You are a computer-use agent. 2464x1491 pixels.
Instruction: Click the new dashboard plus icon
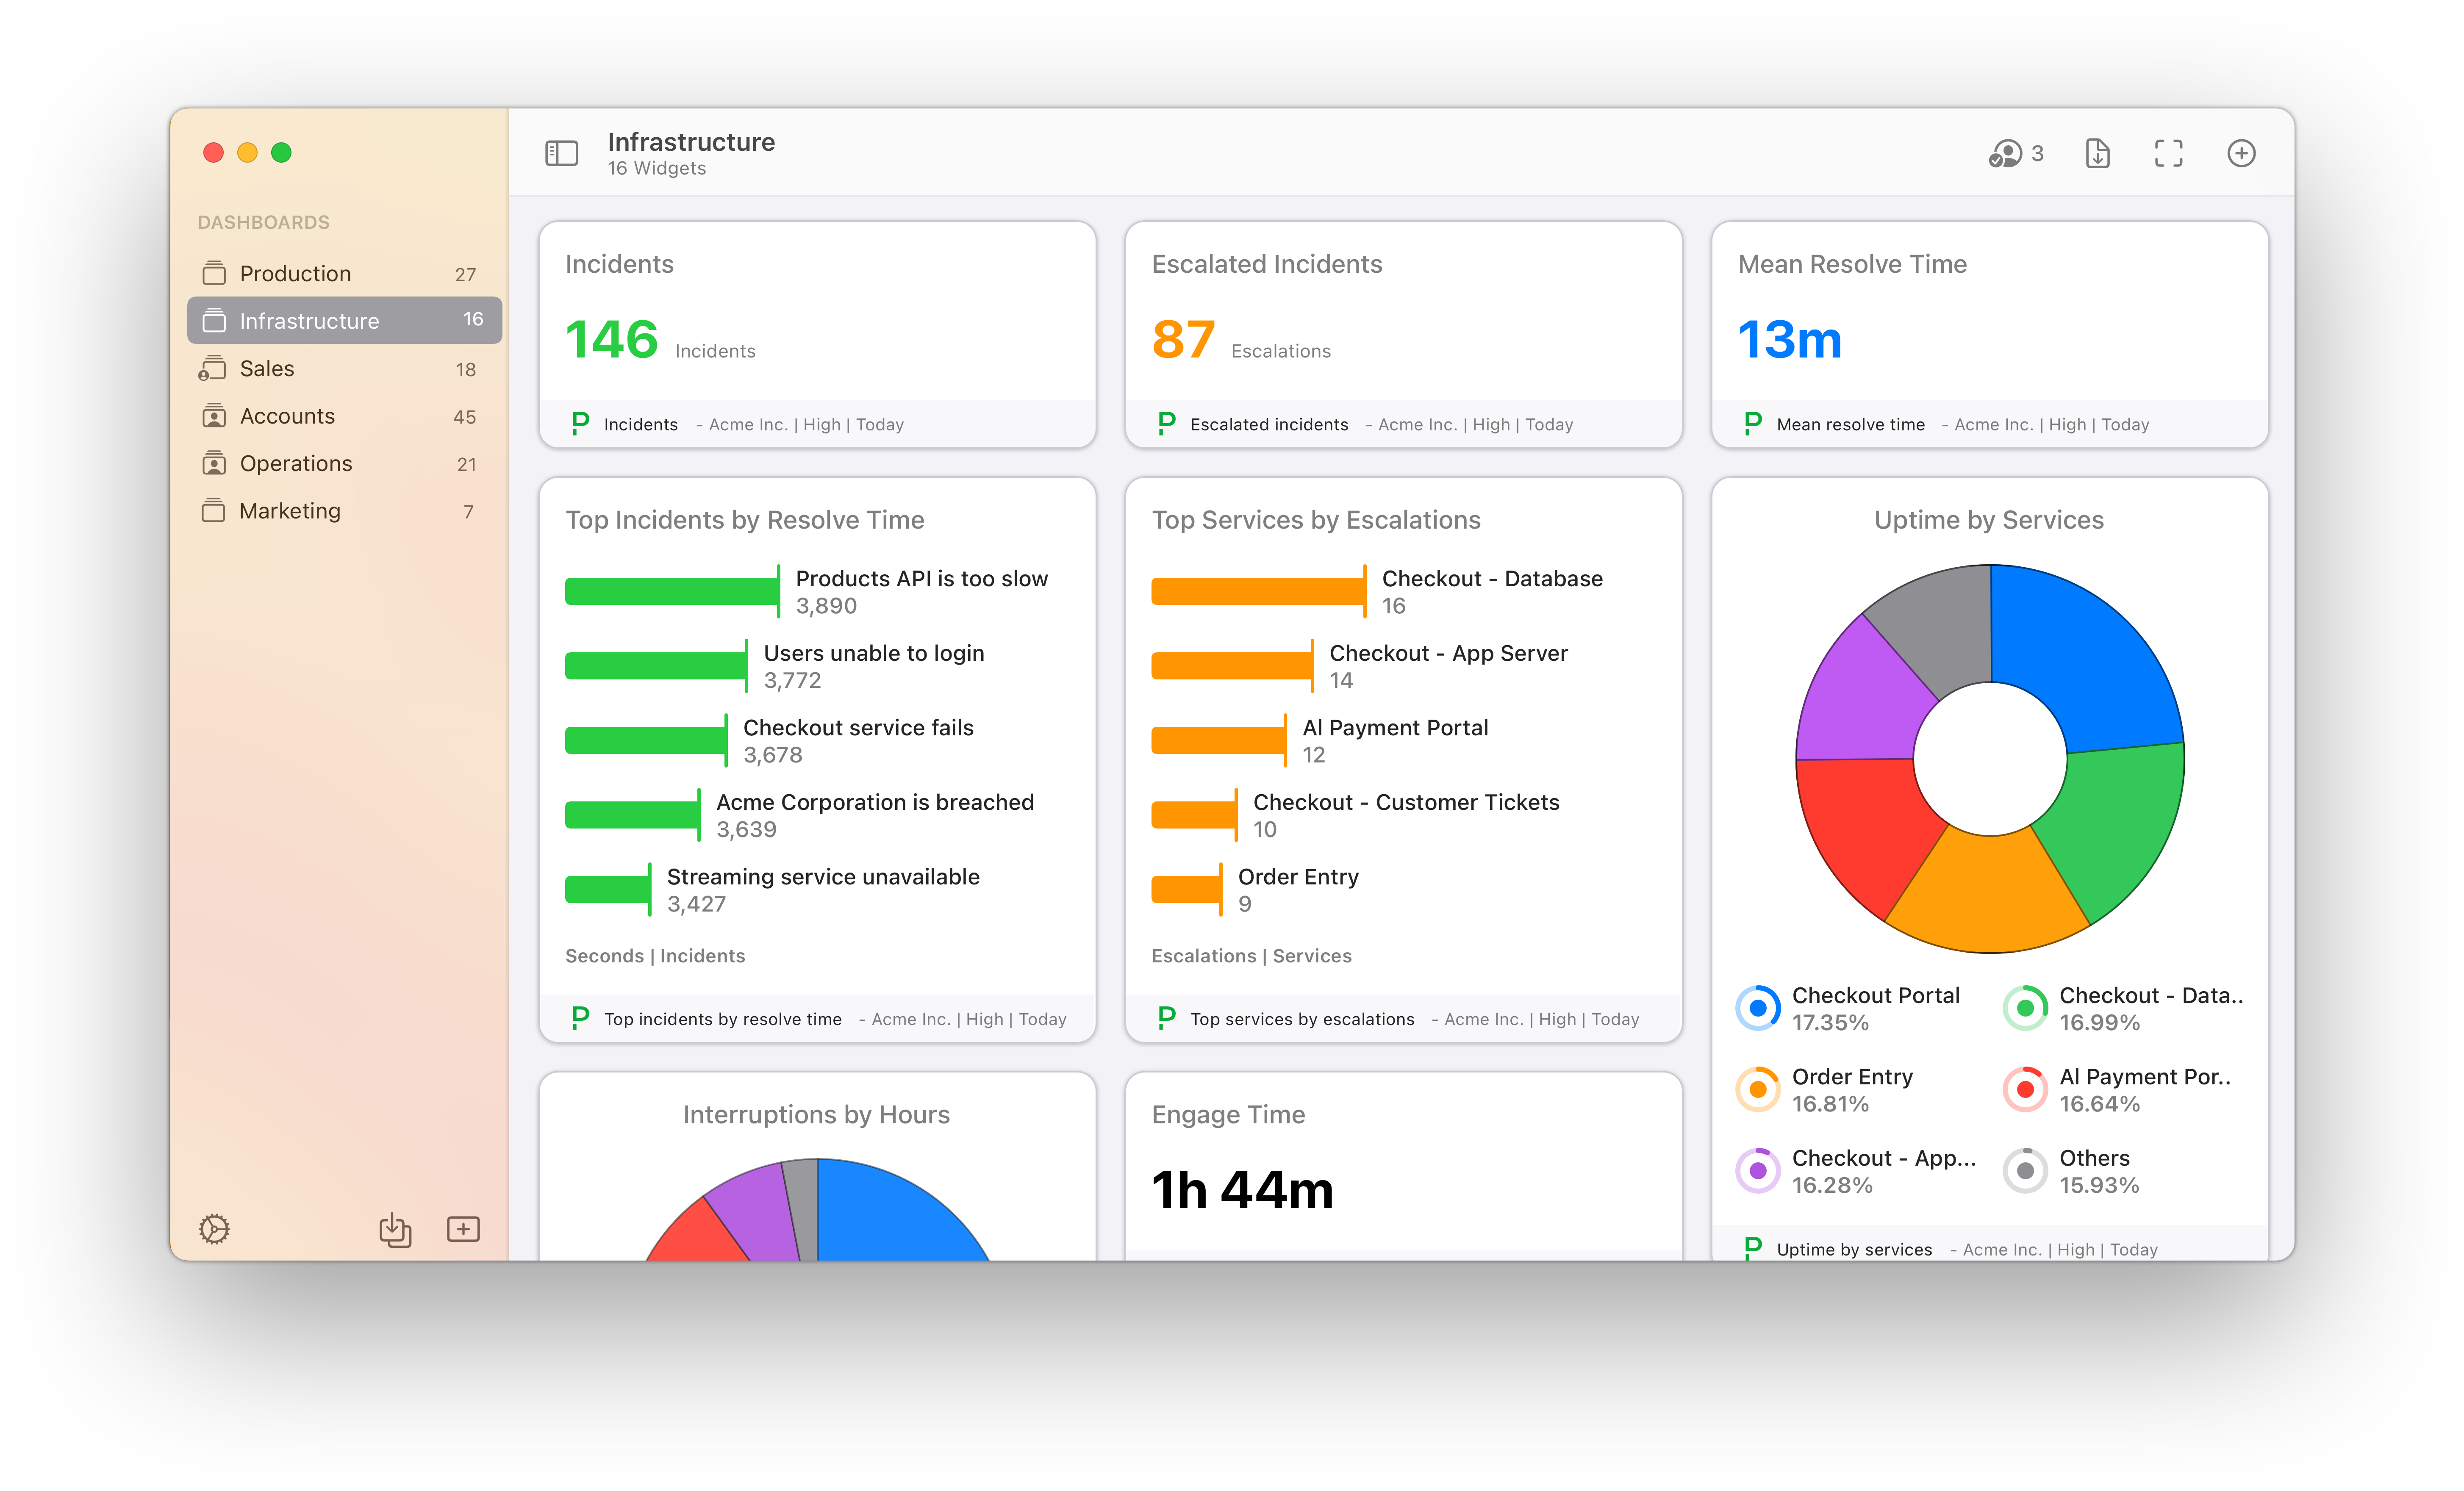[x=463, y=1229]
